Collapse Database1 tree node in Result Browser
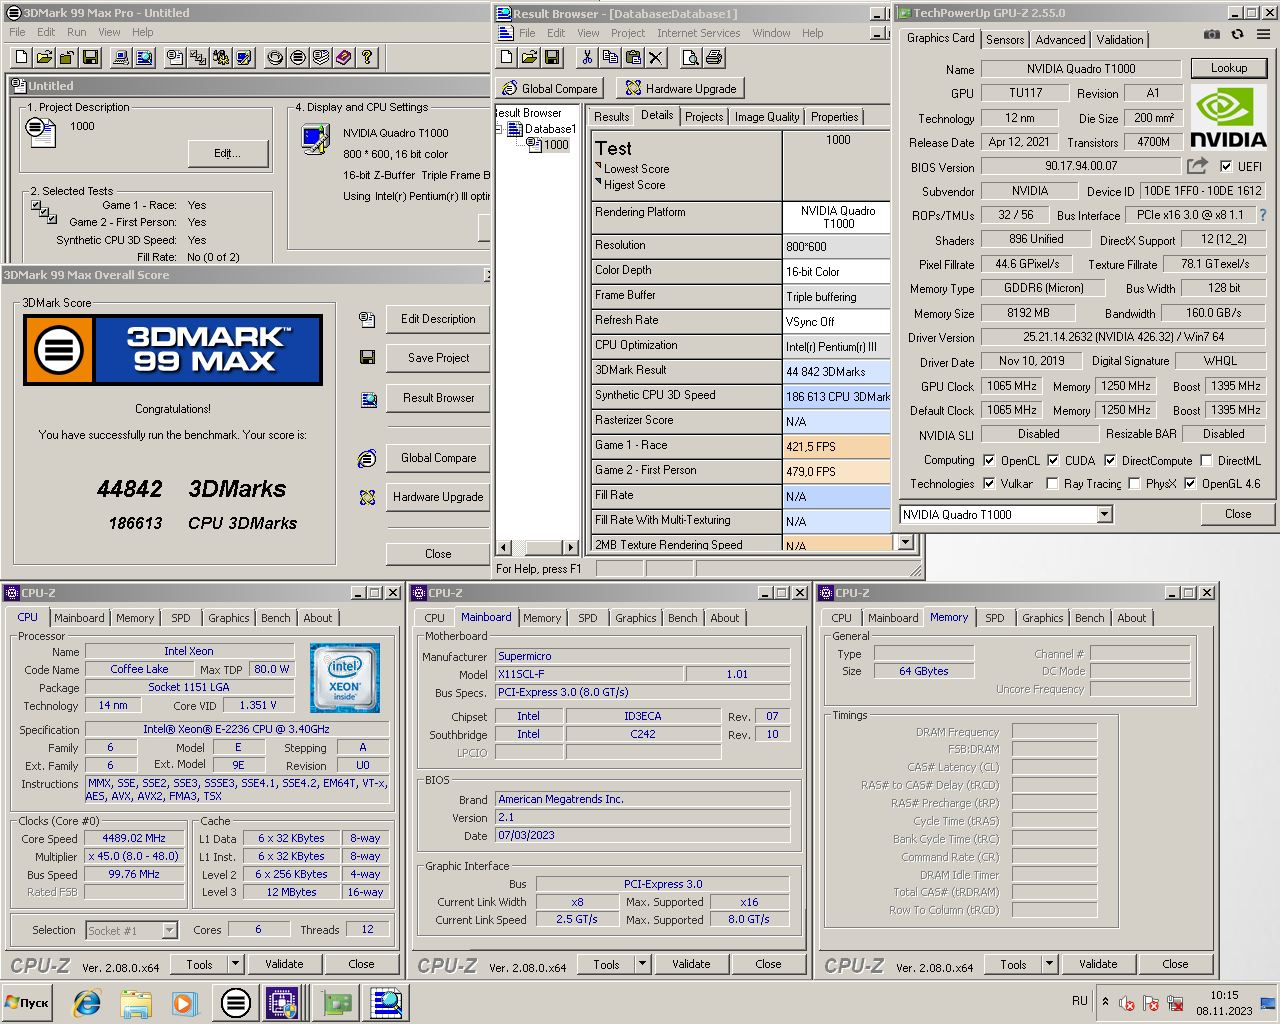This screenshot has height=1024, width=1280. (499, 129)
